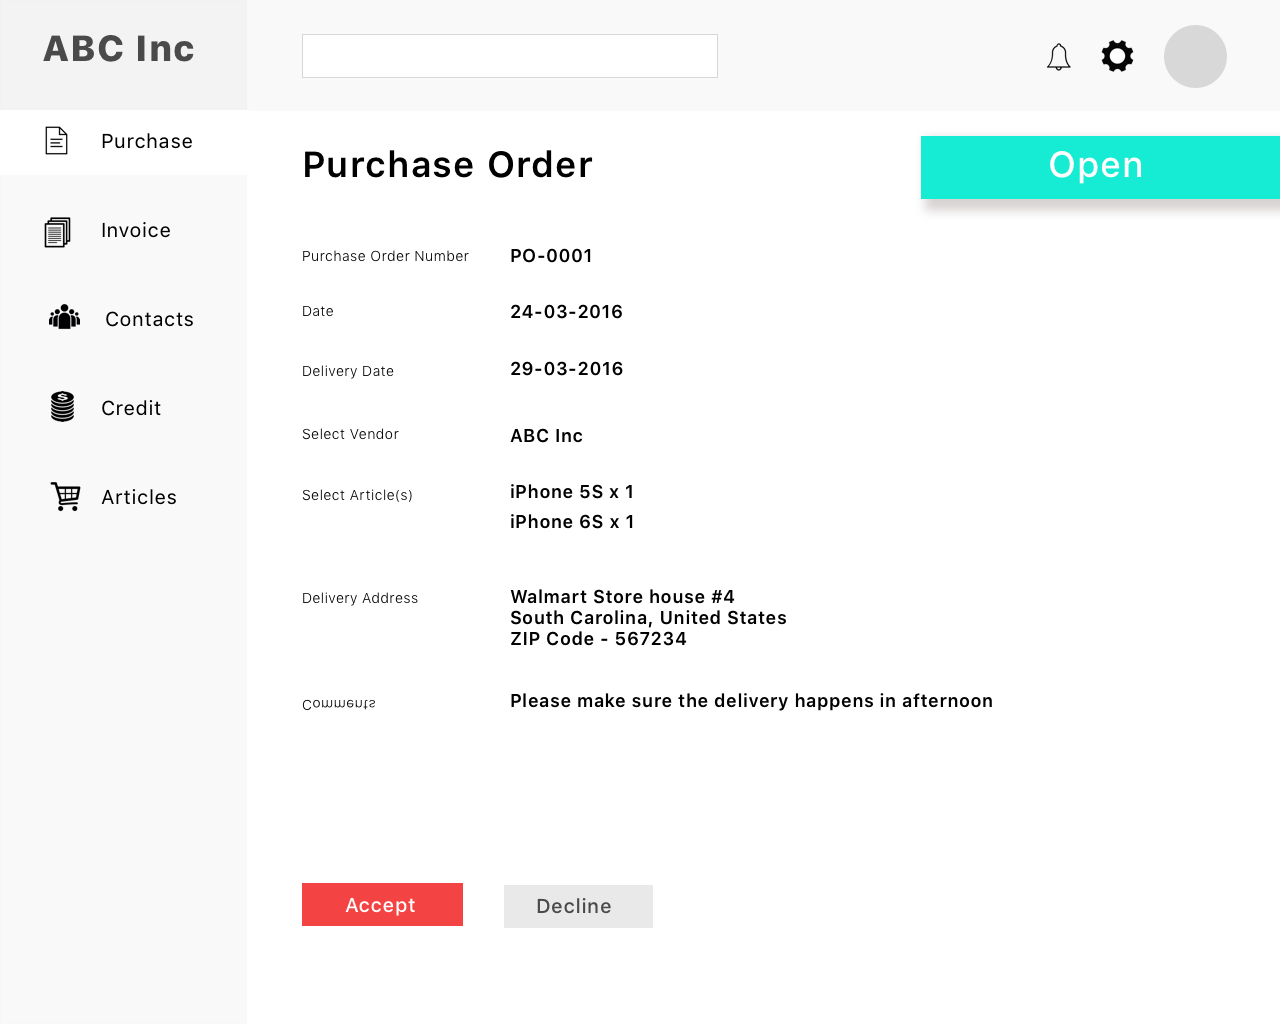
Task: Click the Purchase document icon in sidebar
Action: point(57,141)
